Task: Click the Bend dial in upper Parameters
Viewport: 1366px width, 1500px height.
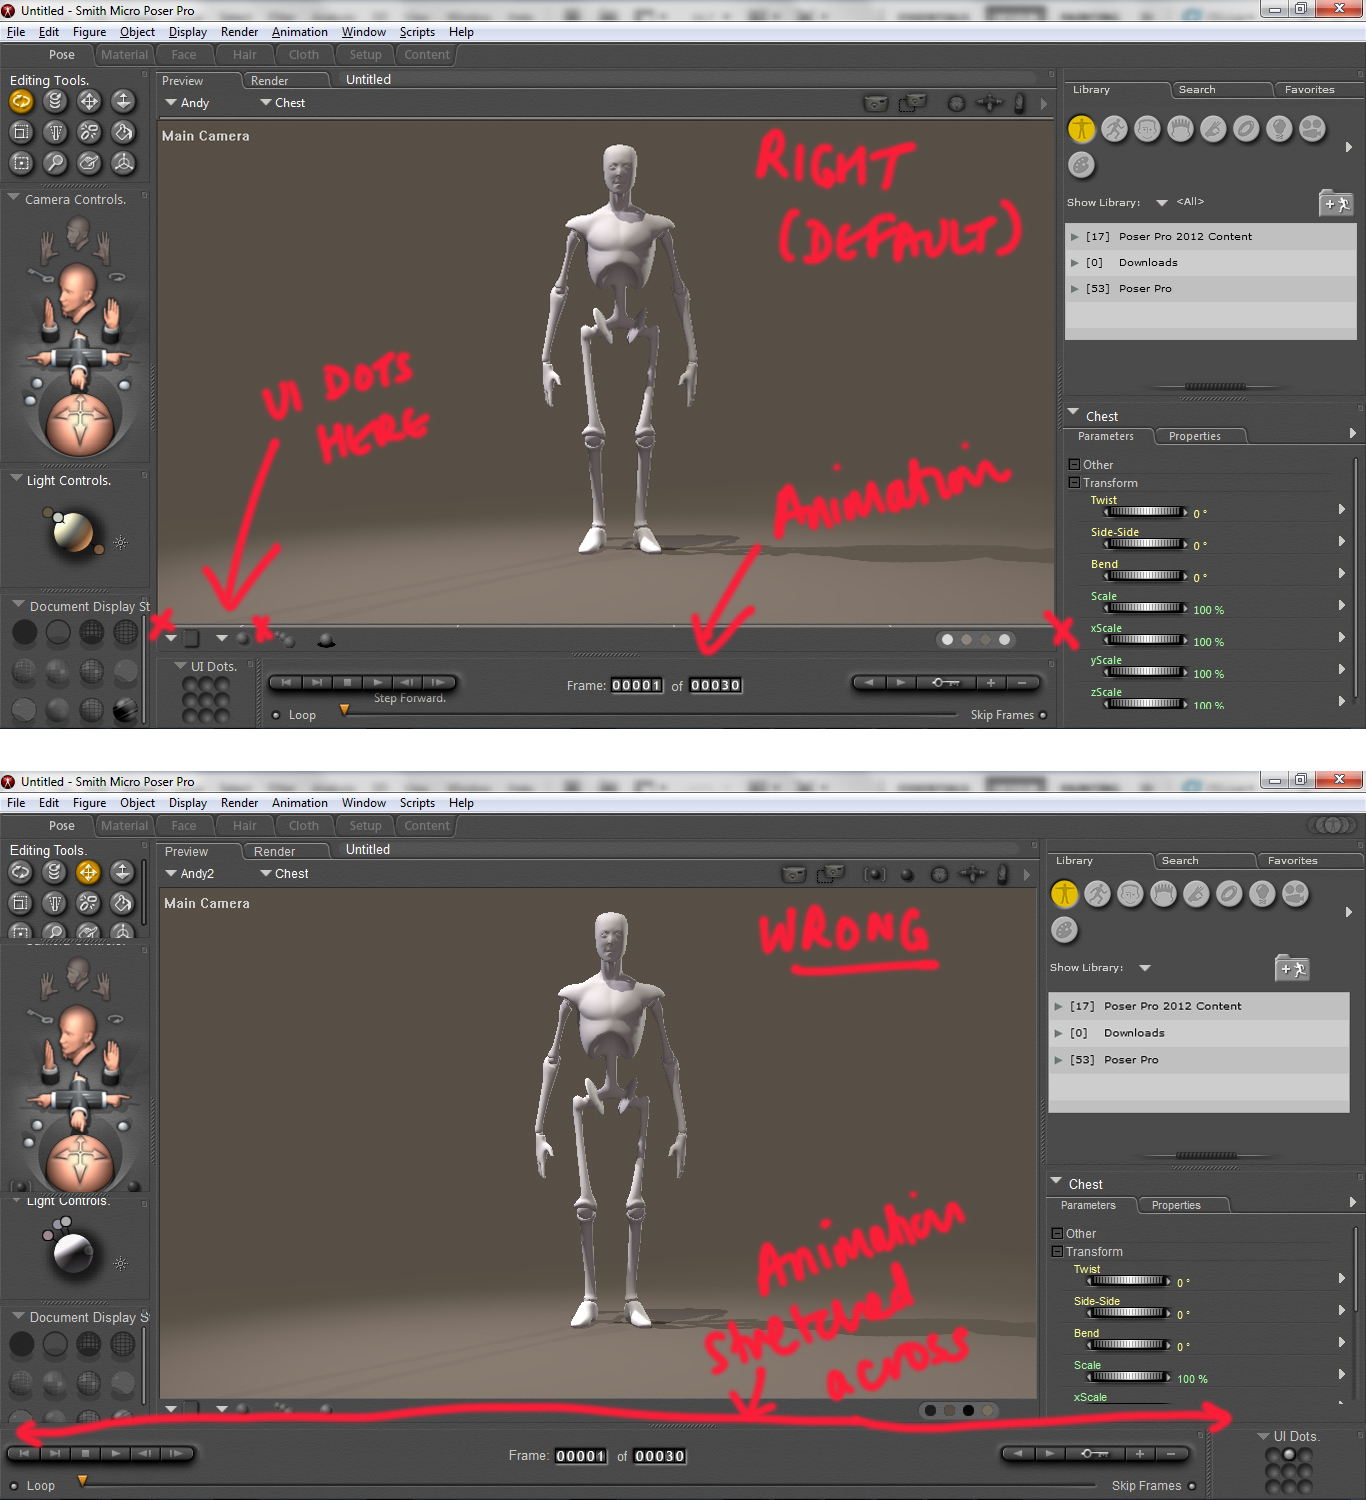Action: [1146, 576]
